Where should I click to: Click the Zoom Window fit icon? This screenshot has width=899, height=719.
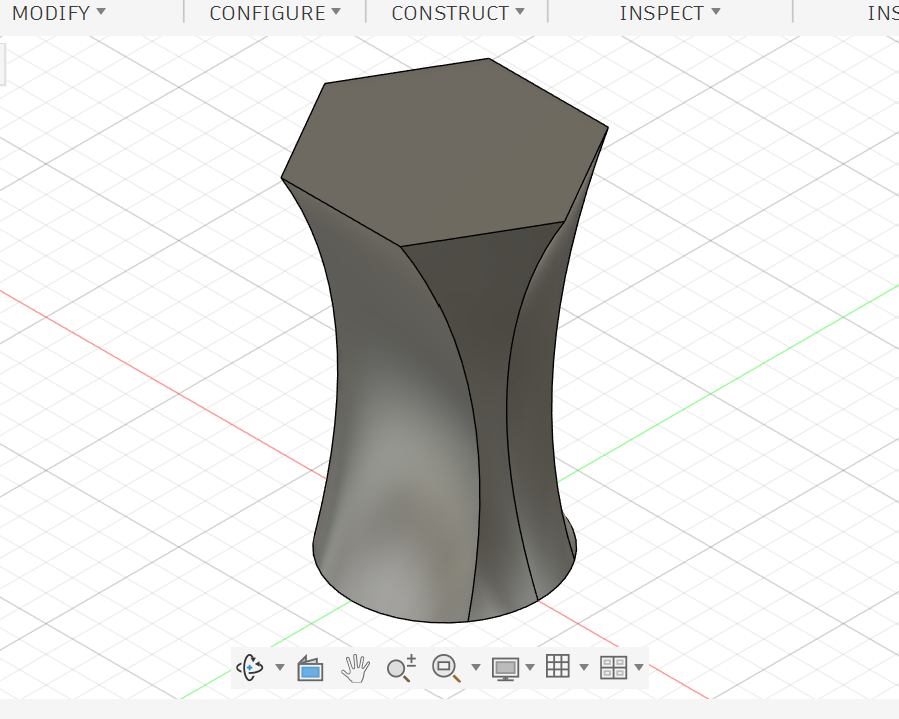[x=446, y=668]
